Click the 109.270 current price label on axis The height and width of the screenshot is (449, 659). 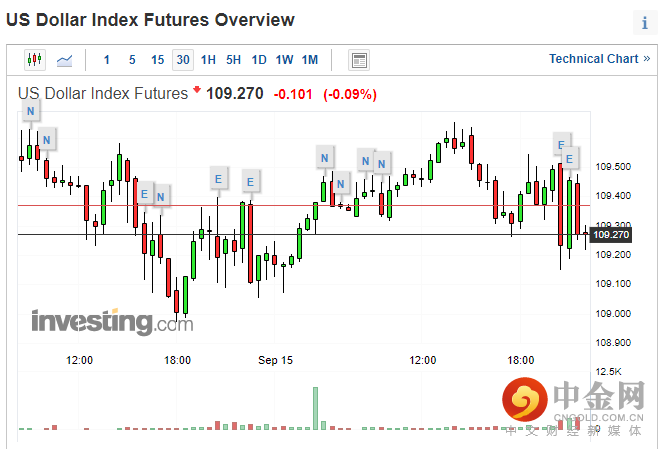610,235
